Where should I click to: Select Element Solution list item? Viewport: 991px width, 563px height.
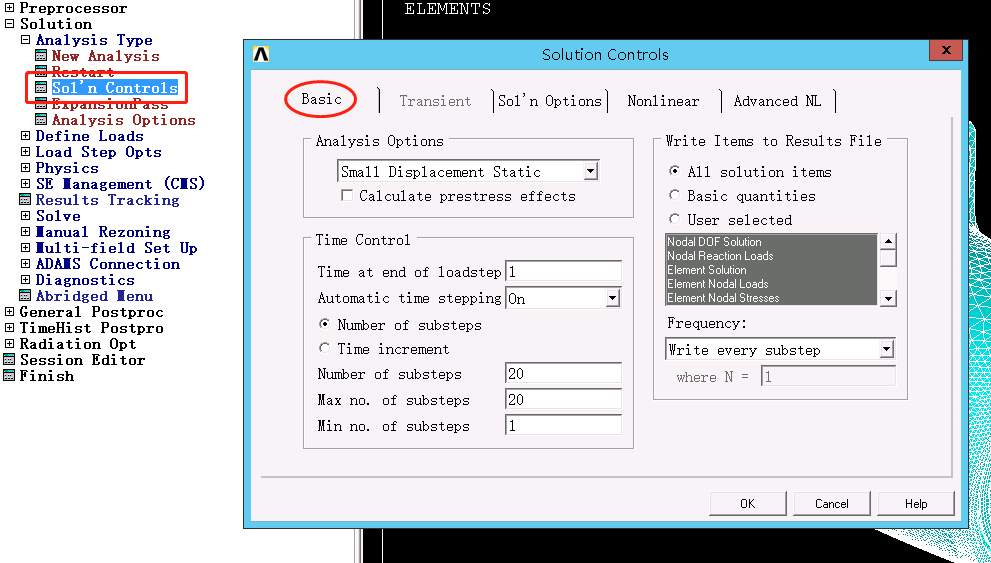771,269
